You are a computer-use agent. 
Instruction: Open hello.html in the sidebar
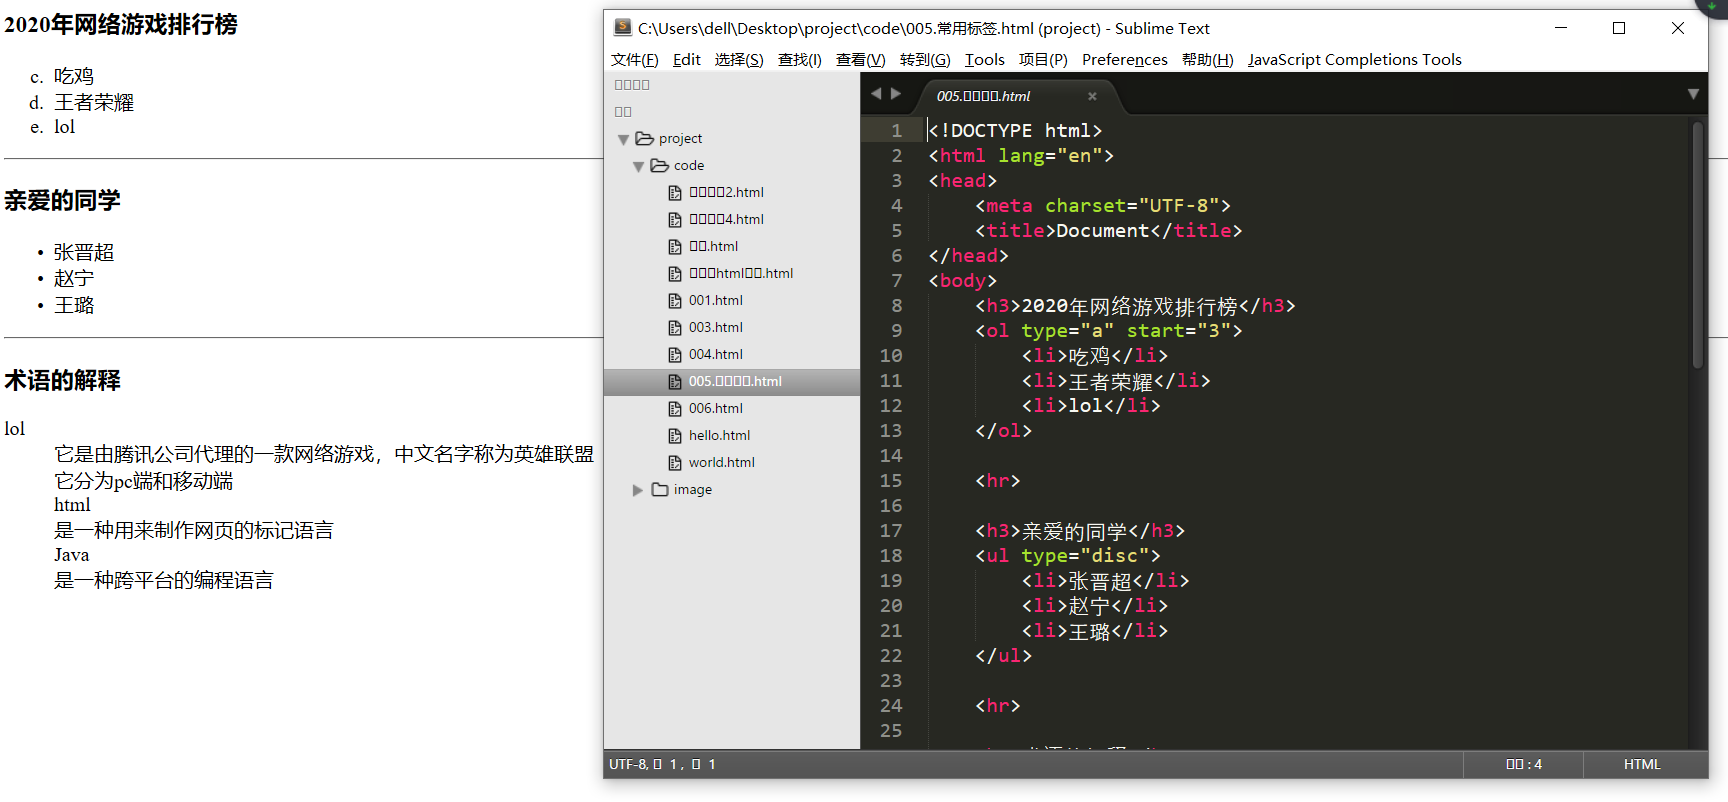pos(719,435)
